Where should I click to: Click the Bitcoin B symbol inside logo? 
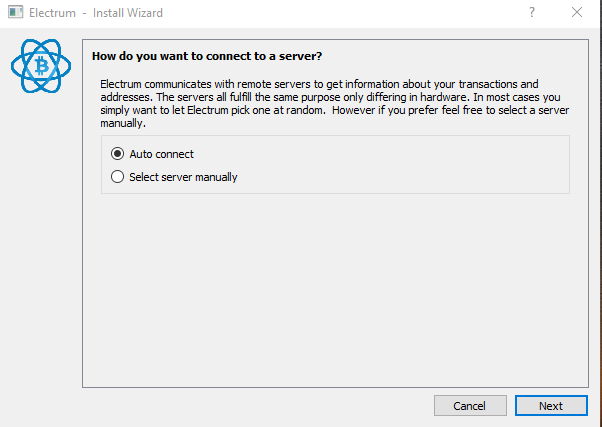click(x=41, y=66)
